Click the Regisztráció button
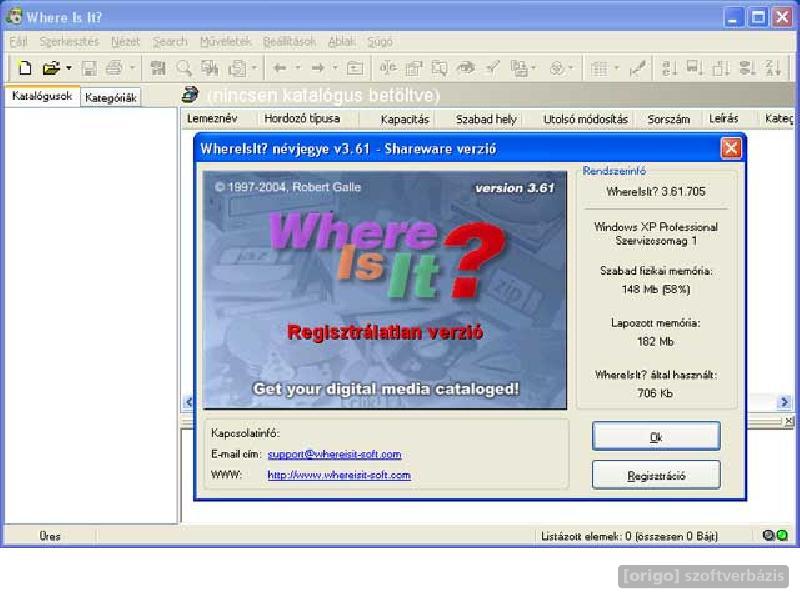800x600 pixels. coord(656,475)
